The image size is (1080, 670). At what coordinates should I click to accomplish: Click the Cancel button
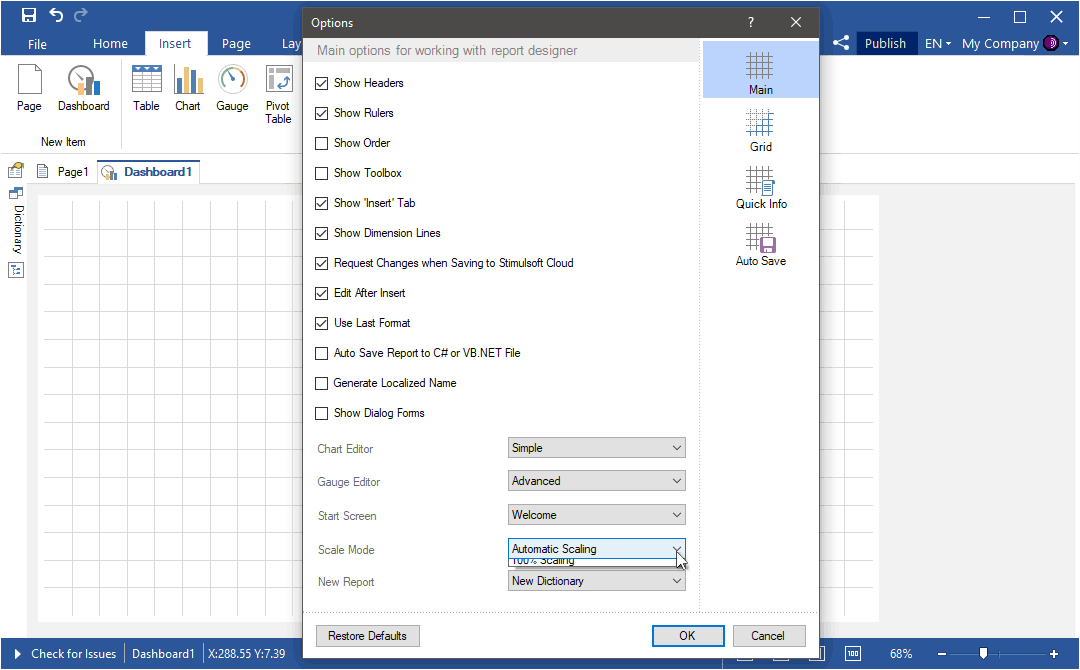coord(768,636)
